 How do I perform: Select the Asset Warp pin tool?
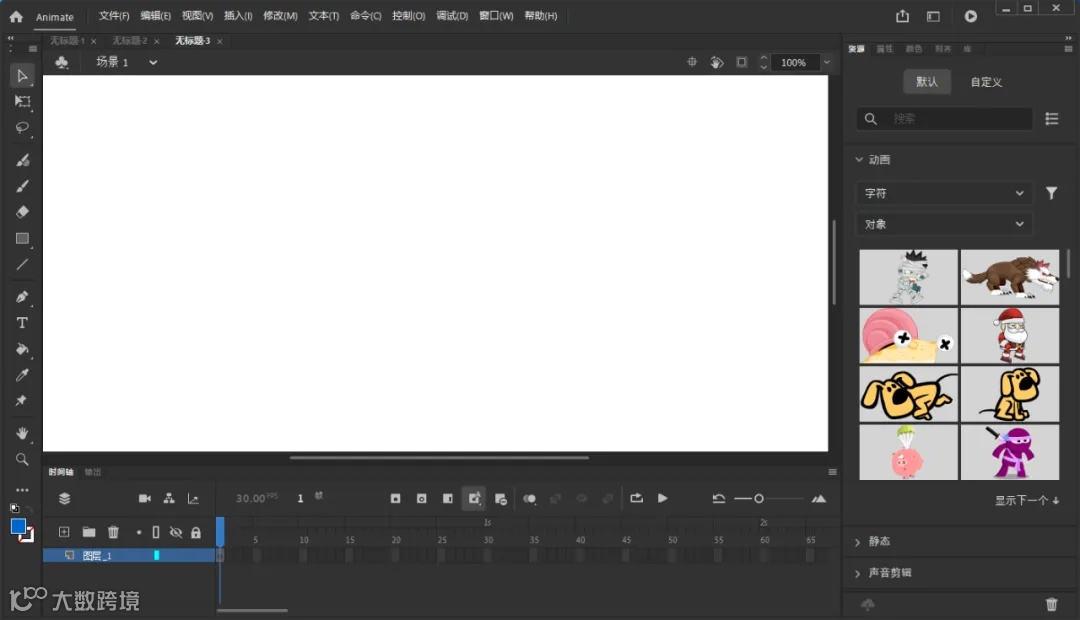point(21,401)
